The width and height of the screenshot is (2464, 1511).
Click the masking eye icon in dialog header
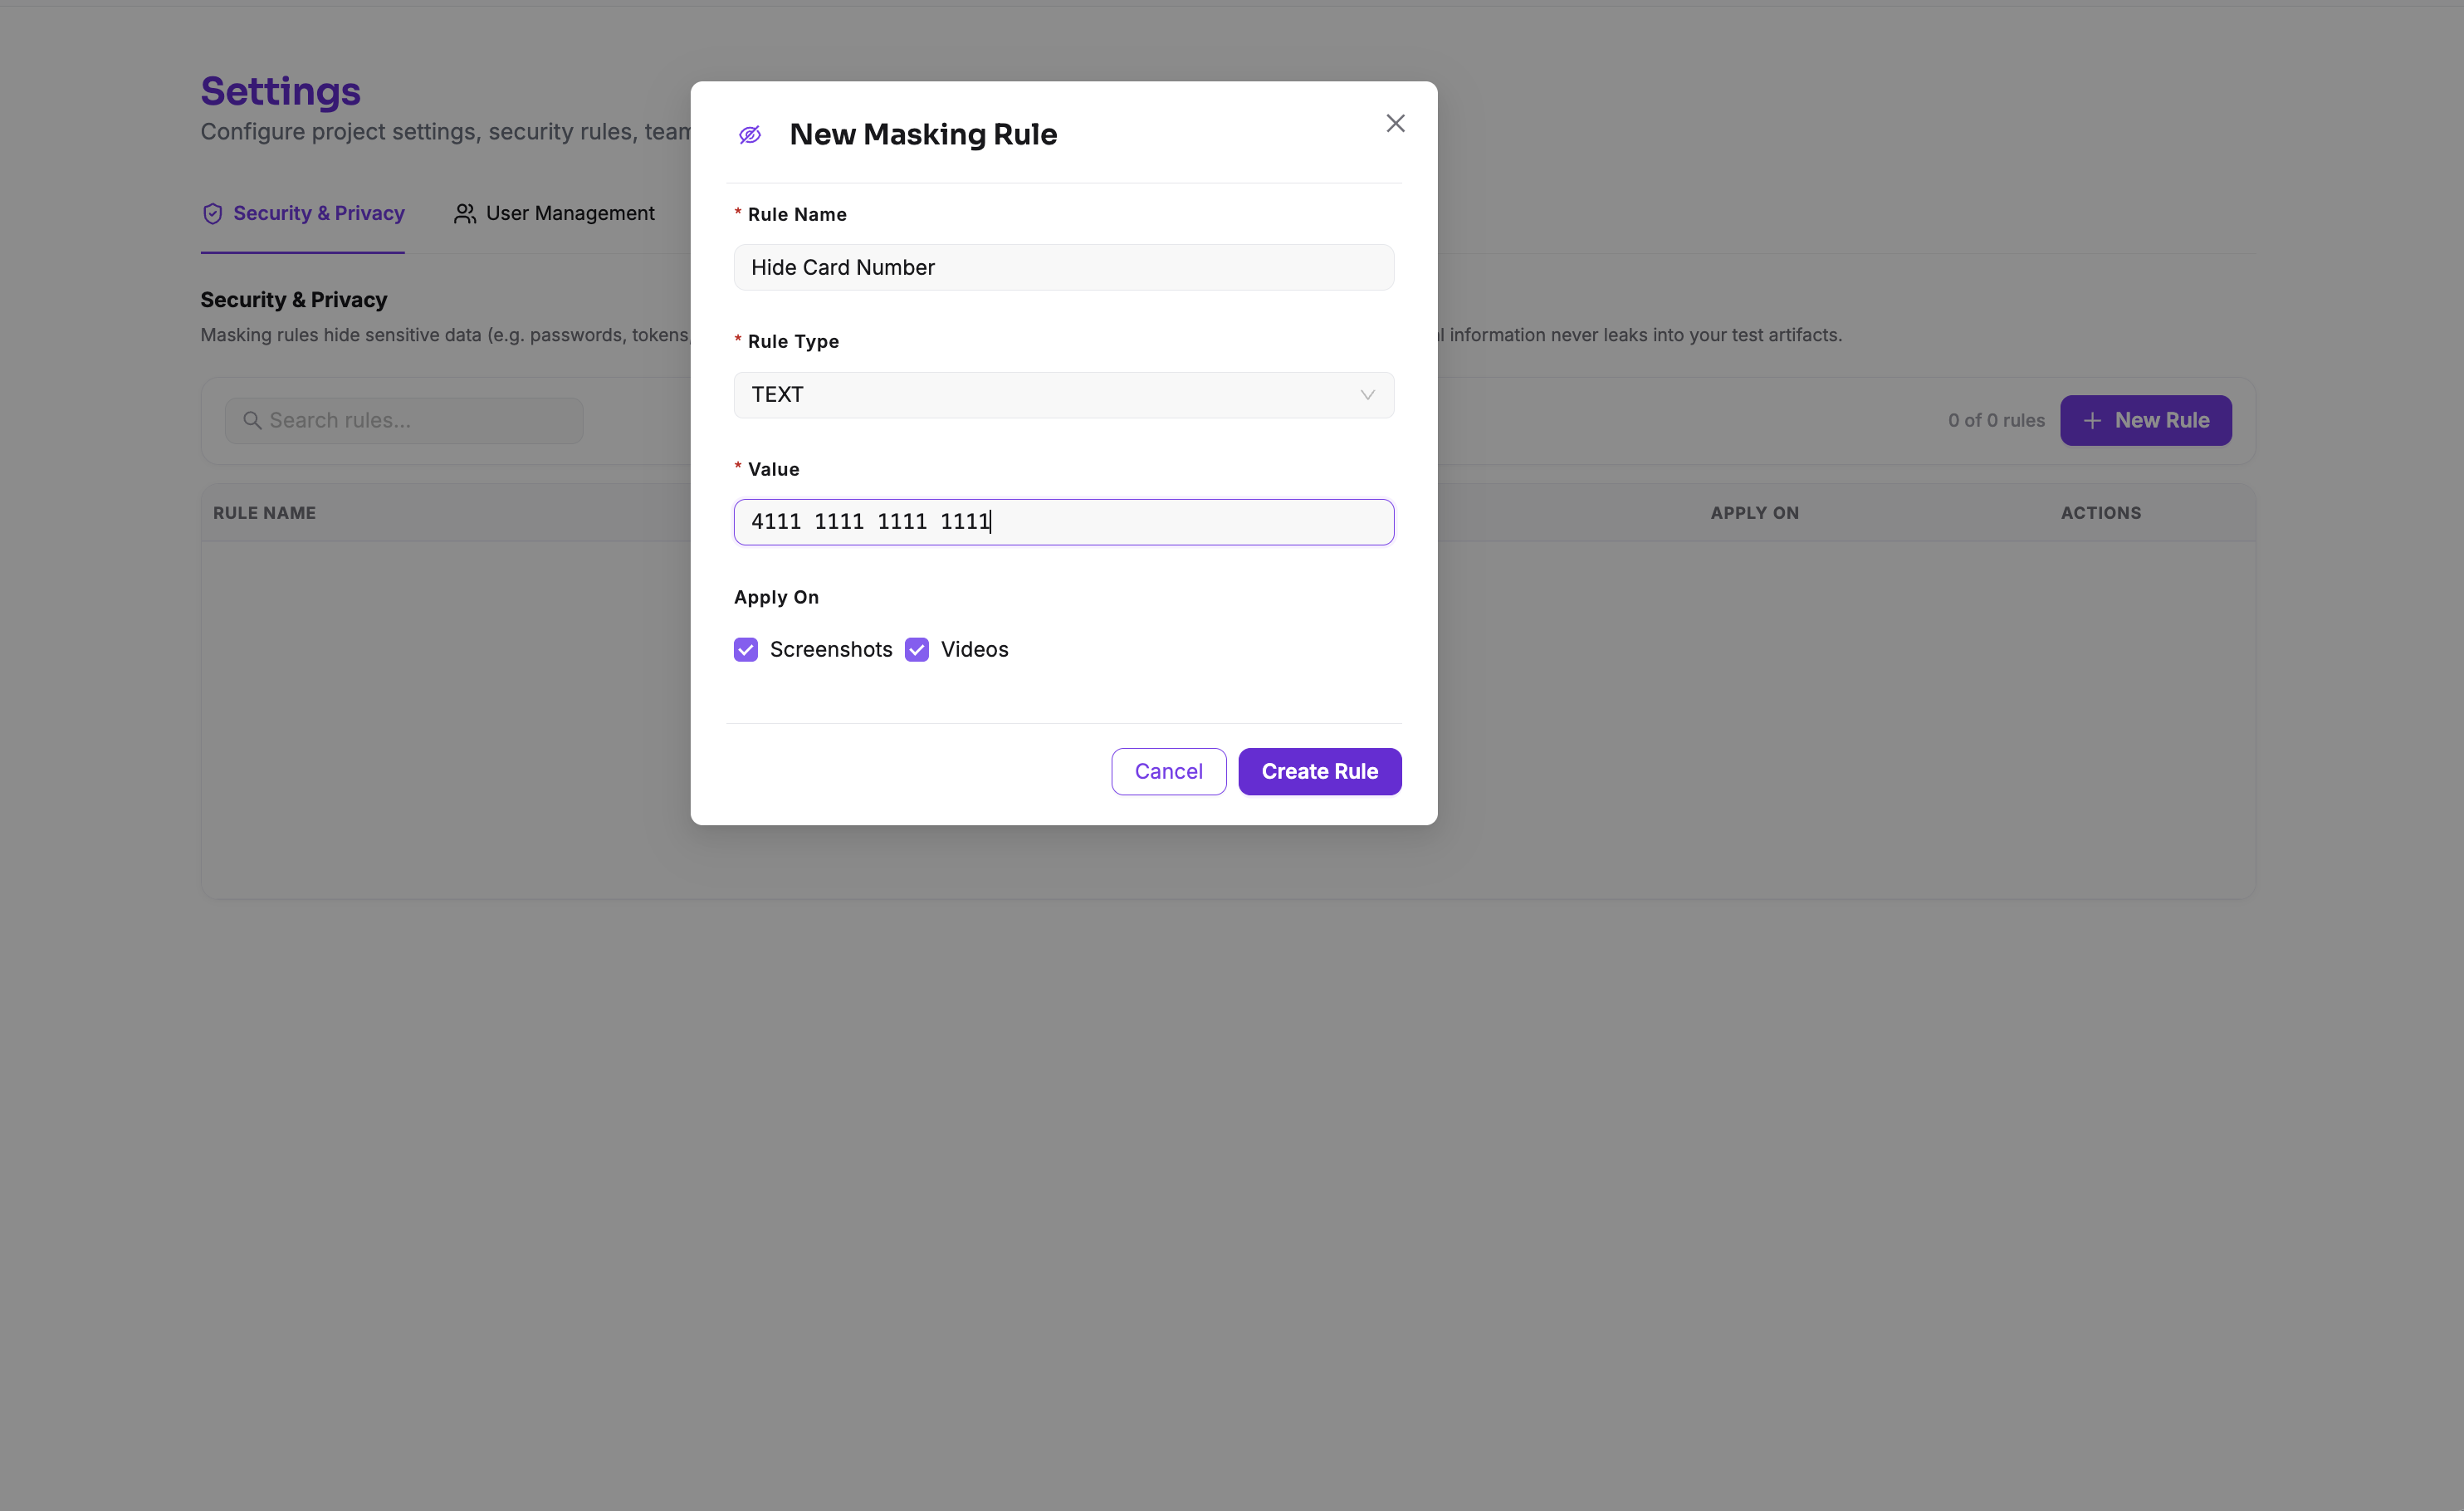750,135
